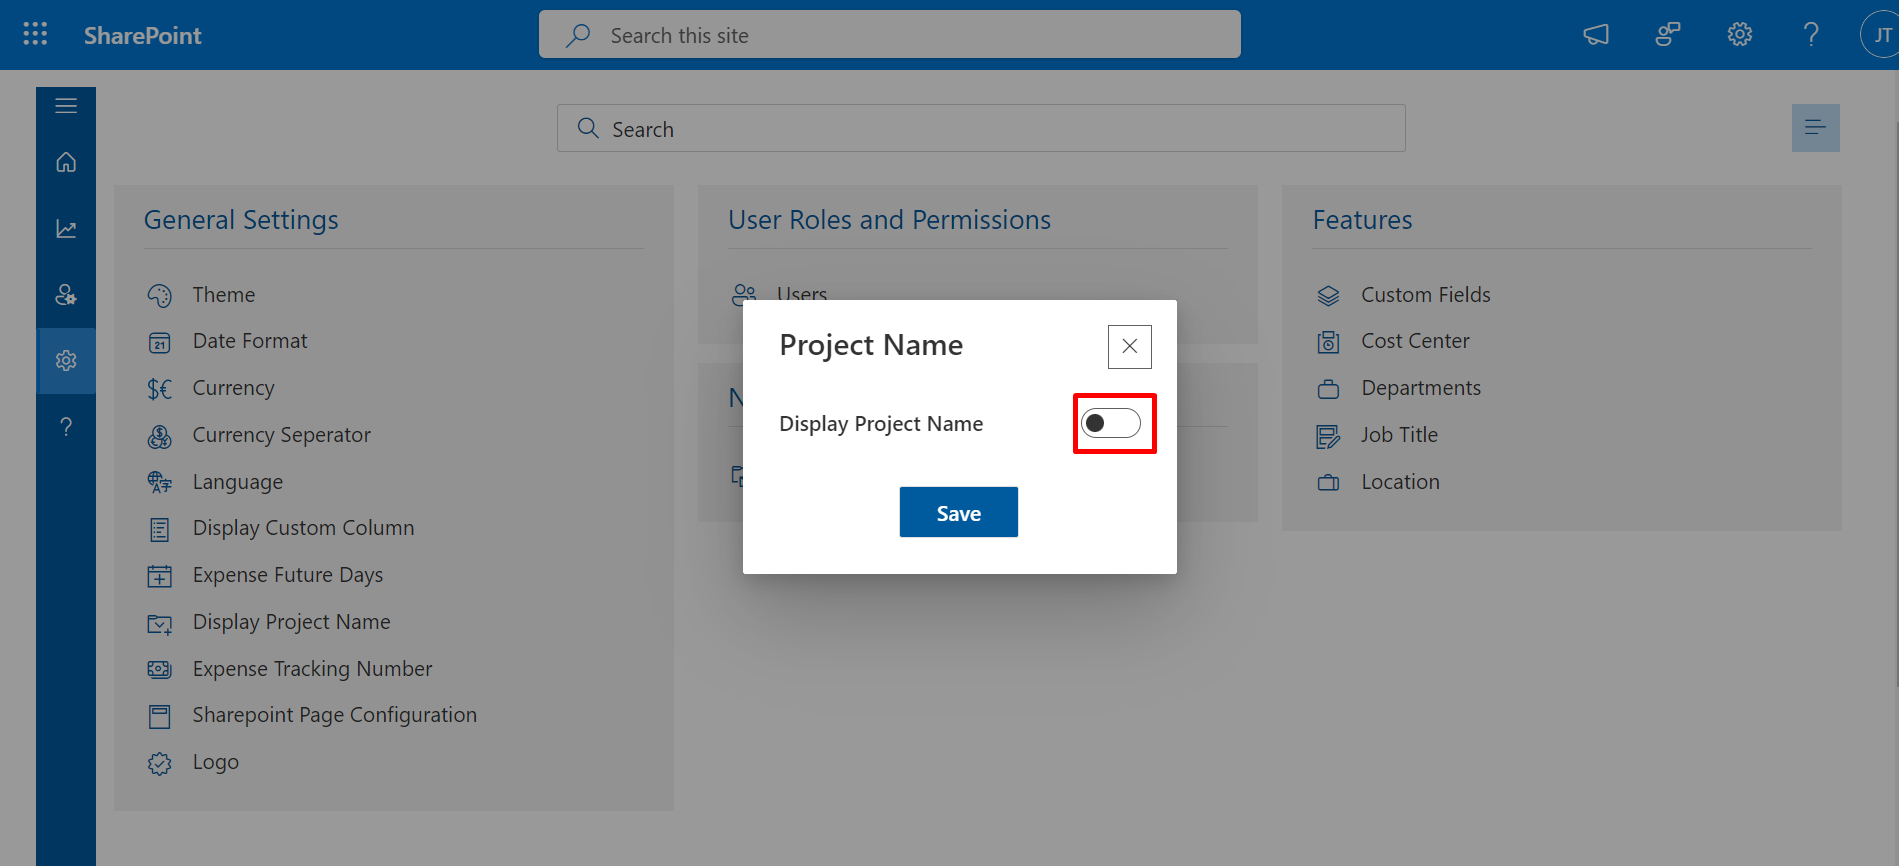The height and width of the screenshot is (866, 1899).
Task: Open Location feature
Action: 1400,482
